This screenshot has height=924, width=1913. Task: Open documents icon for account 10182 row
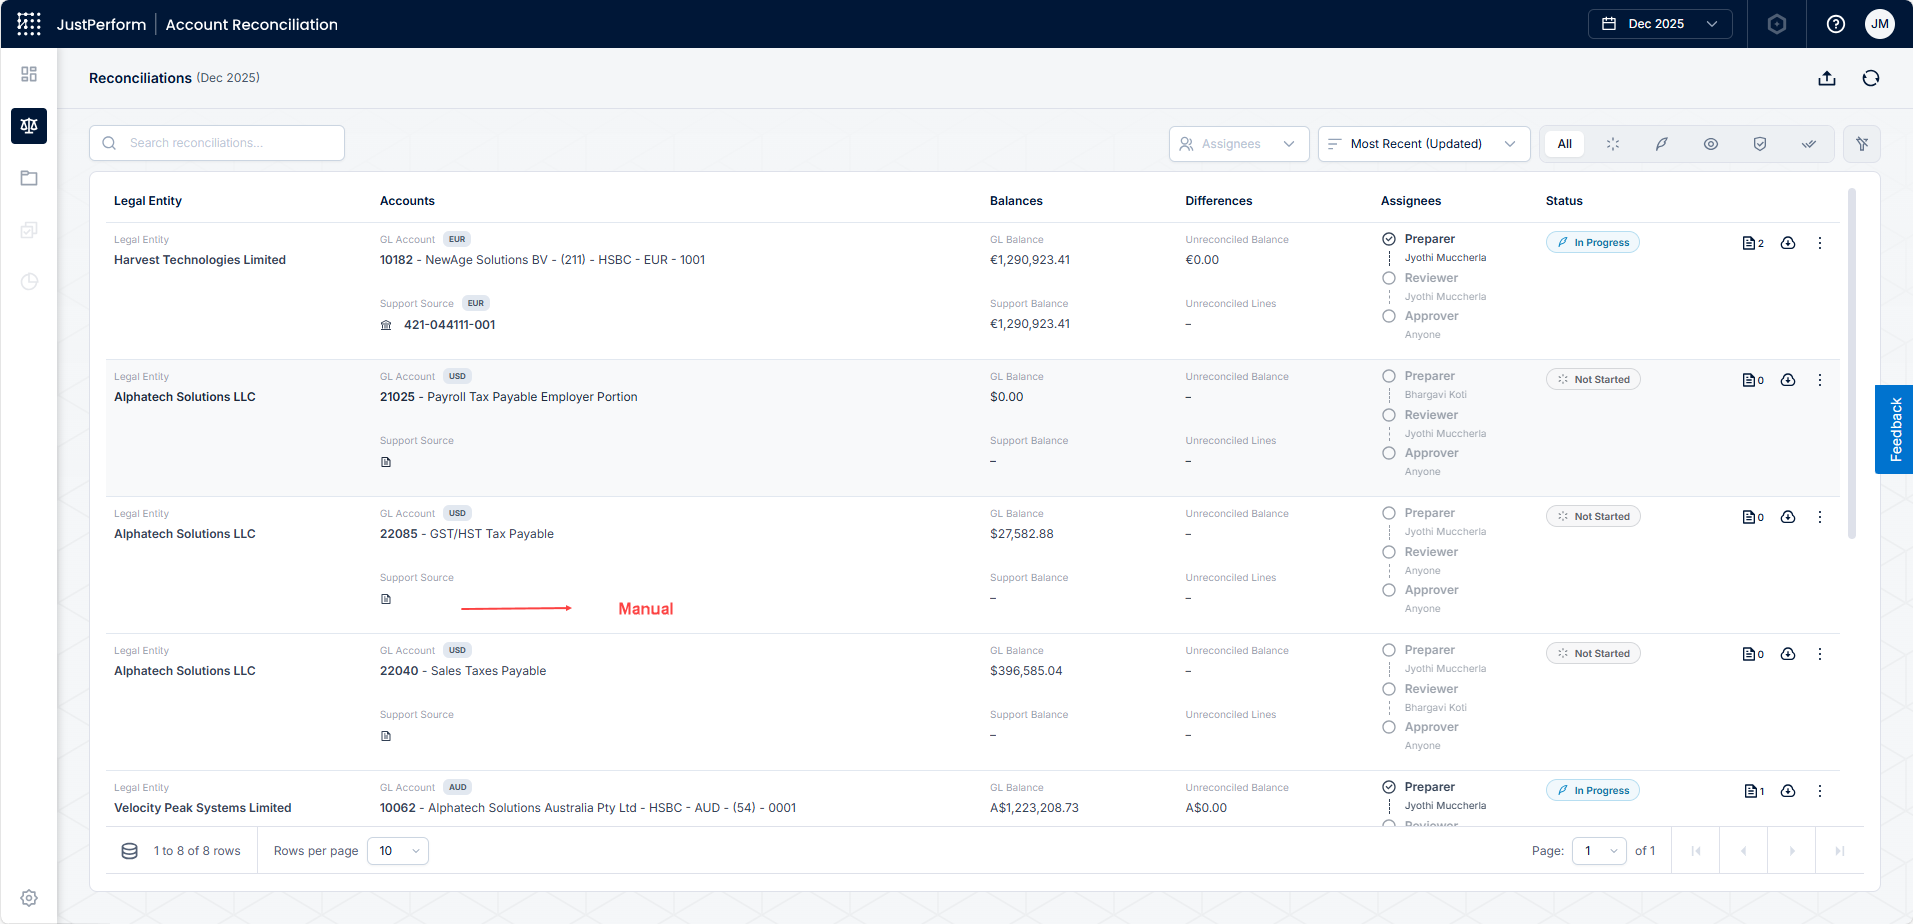coord(1753,243)
